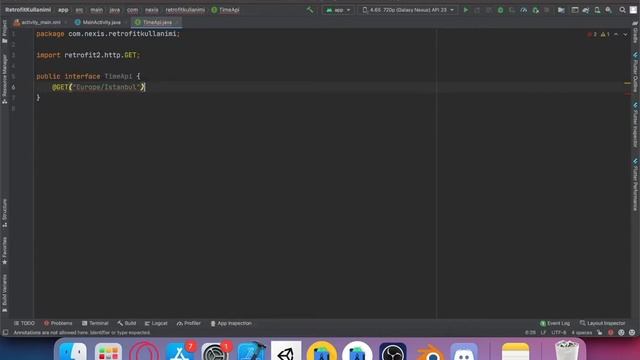
Task: Click the @GET annotation in code
Action: tap(60, 87)
